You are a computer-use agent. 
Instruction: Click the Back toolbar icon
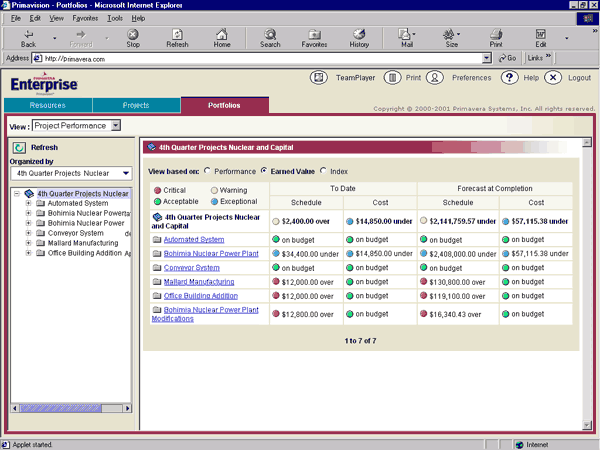tap(28, 34)
